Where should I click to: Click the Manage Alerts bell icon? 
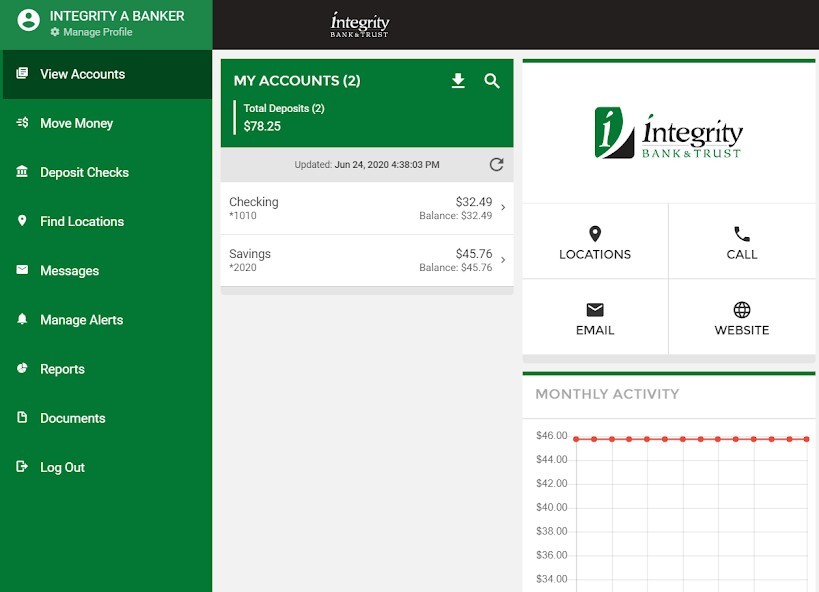[x=22, y=319]
